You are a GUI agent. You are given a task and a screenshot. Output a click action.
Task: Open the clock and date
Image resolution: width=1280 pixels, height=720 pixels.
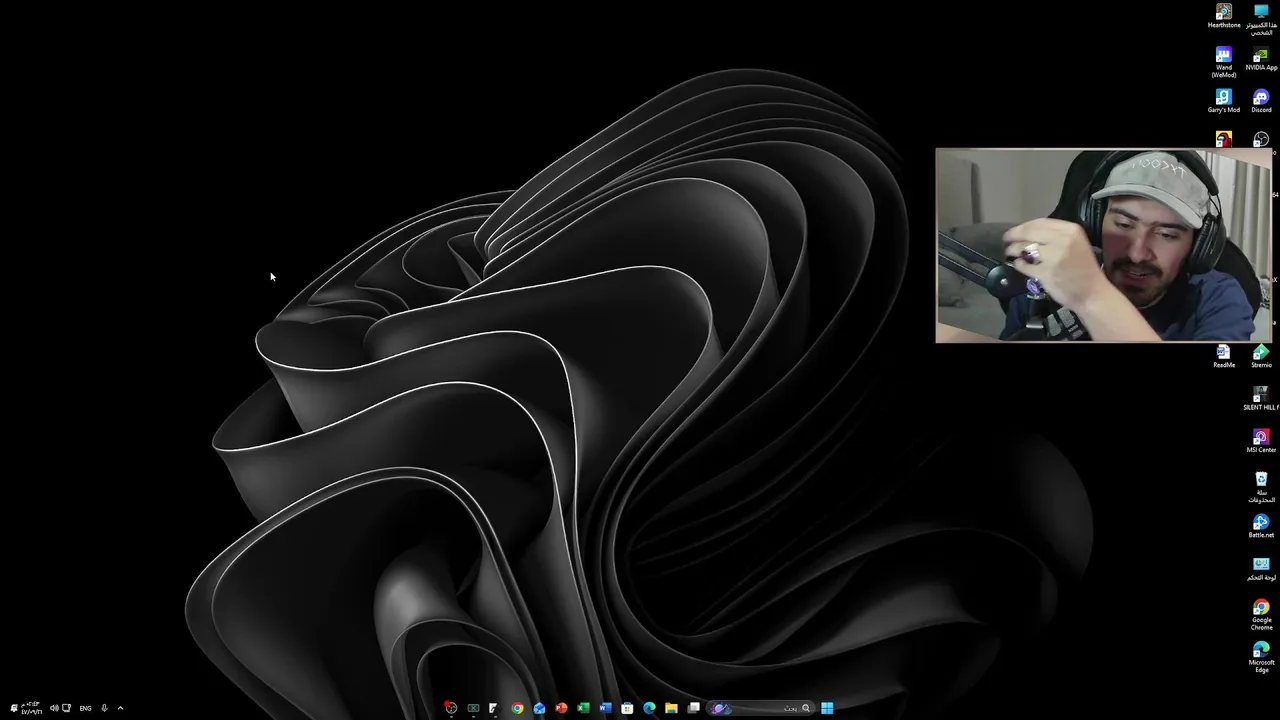31,708
